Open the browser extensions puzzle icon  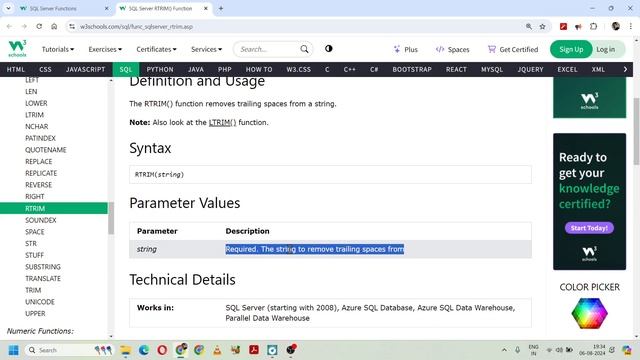(x=593, y=27)
